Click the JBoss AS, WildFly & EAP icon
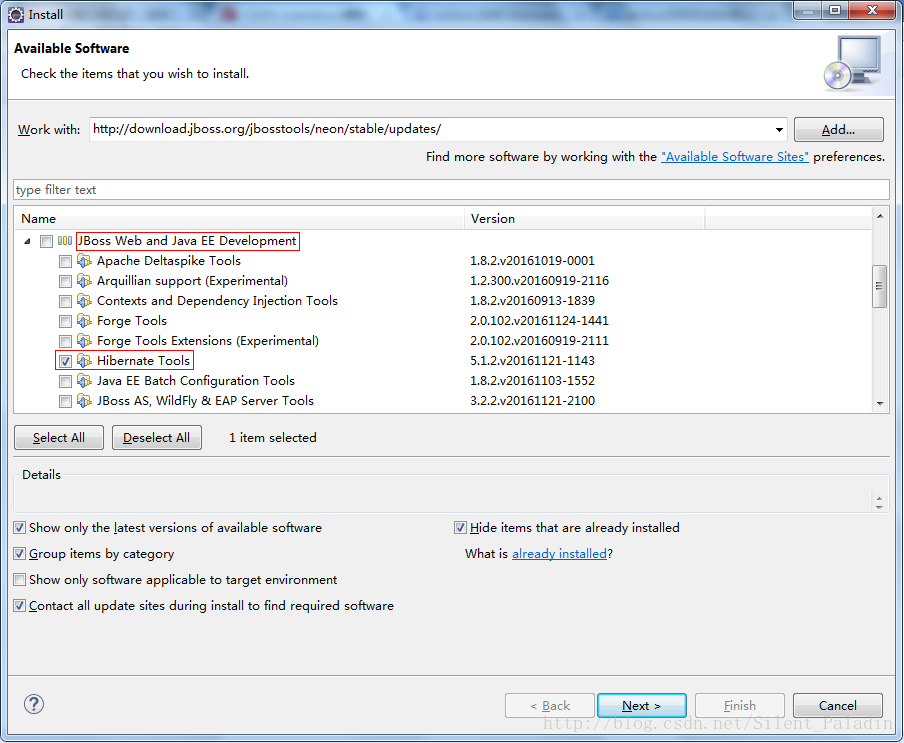Viewport: 904px width, 743px height. [x=84, y=401]
